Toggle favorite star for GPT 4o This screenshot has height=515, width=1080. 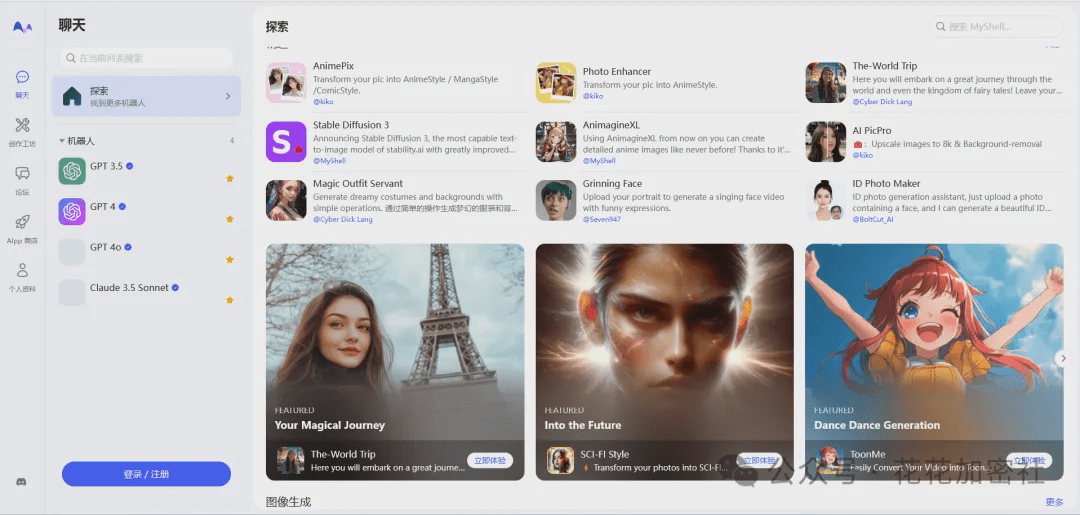point(230,260)
